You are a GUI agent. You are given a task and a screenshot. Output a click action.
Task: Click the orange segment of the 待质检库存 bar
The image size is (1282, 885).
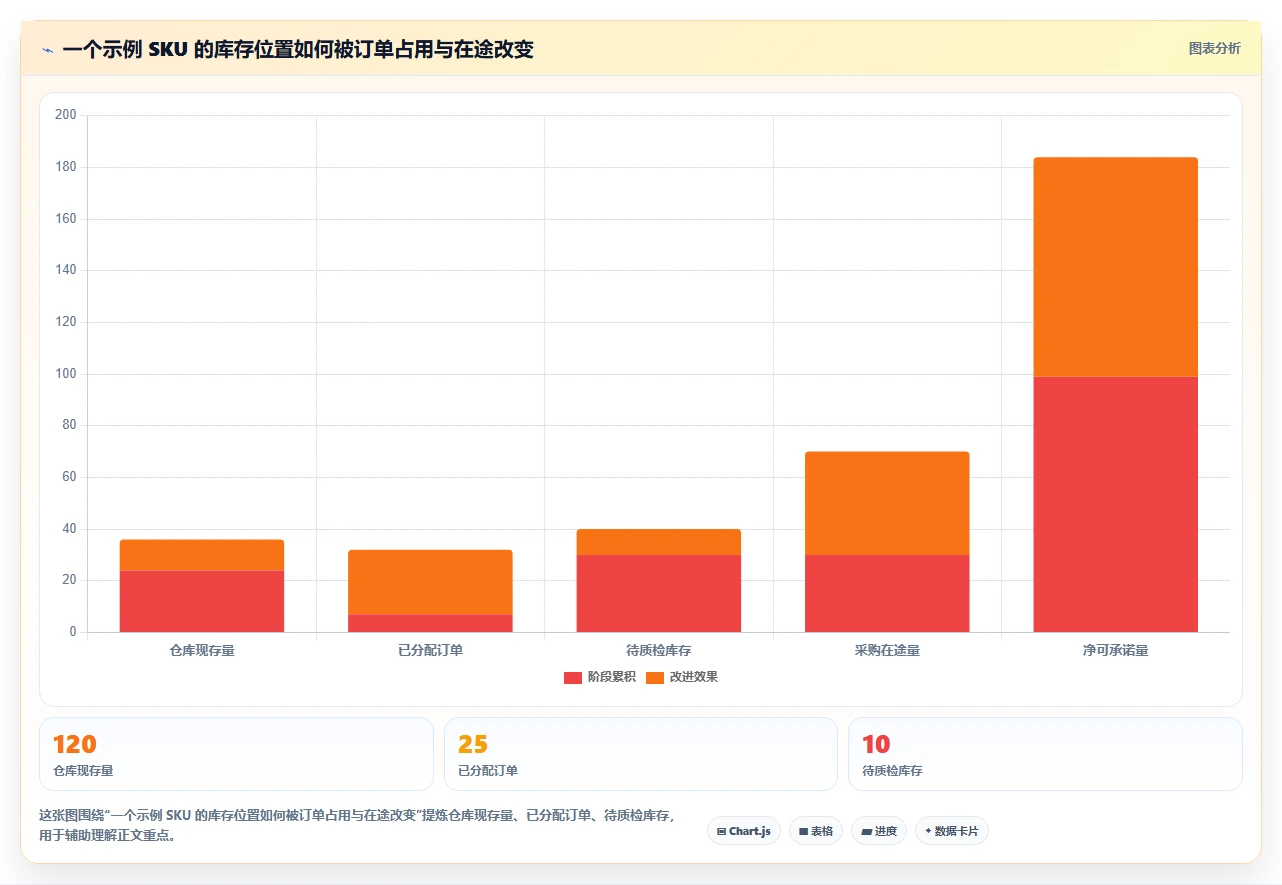[x=659, y=542]
